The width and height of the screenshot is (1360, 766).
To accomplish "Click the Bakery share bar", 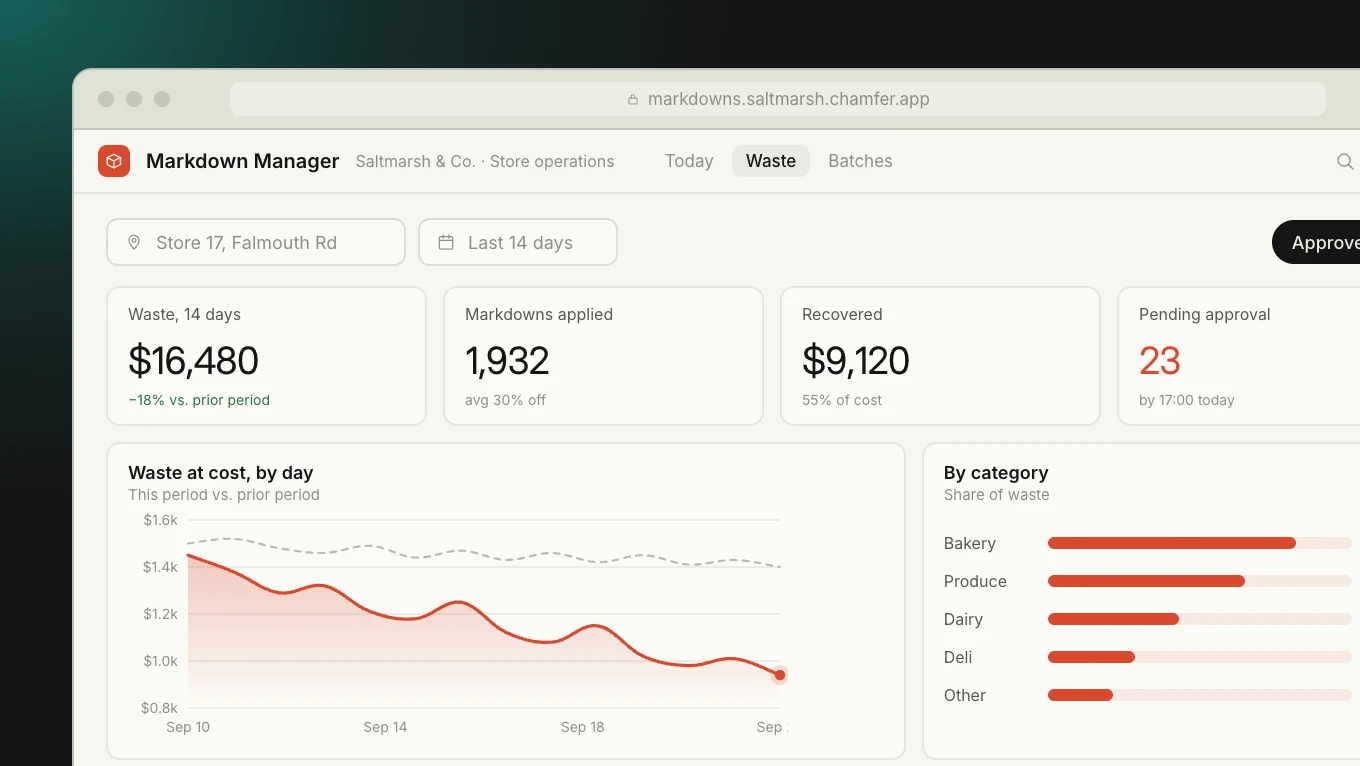I will [x=1200, y=543].
